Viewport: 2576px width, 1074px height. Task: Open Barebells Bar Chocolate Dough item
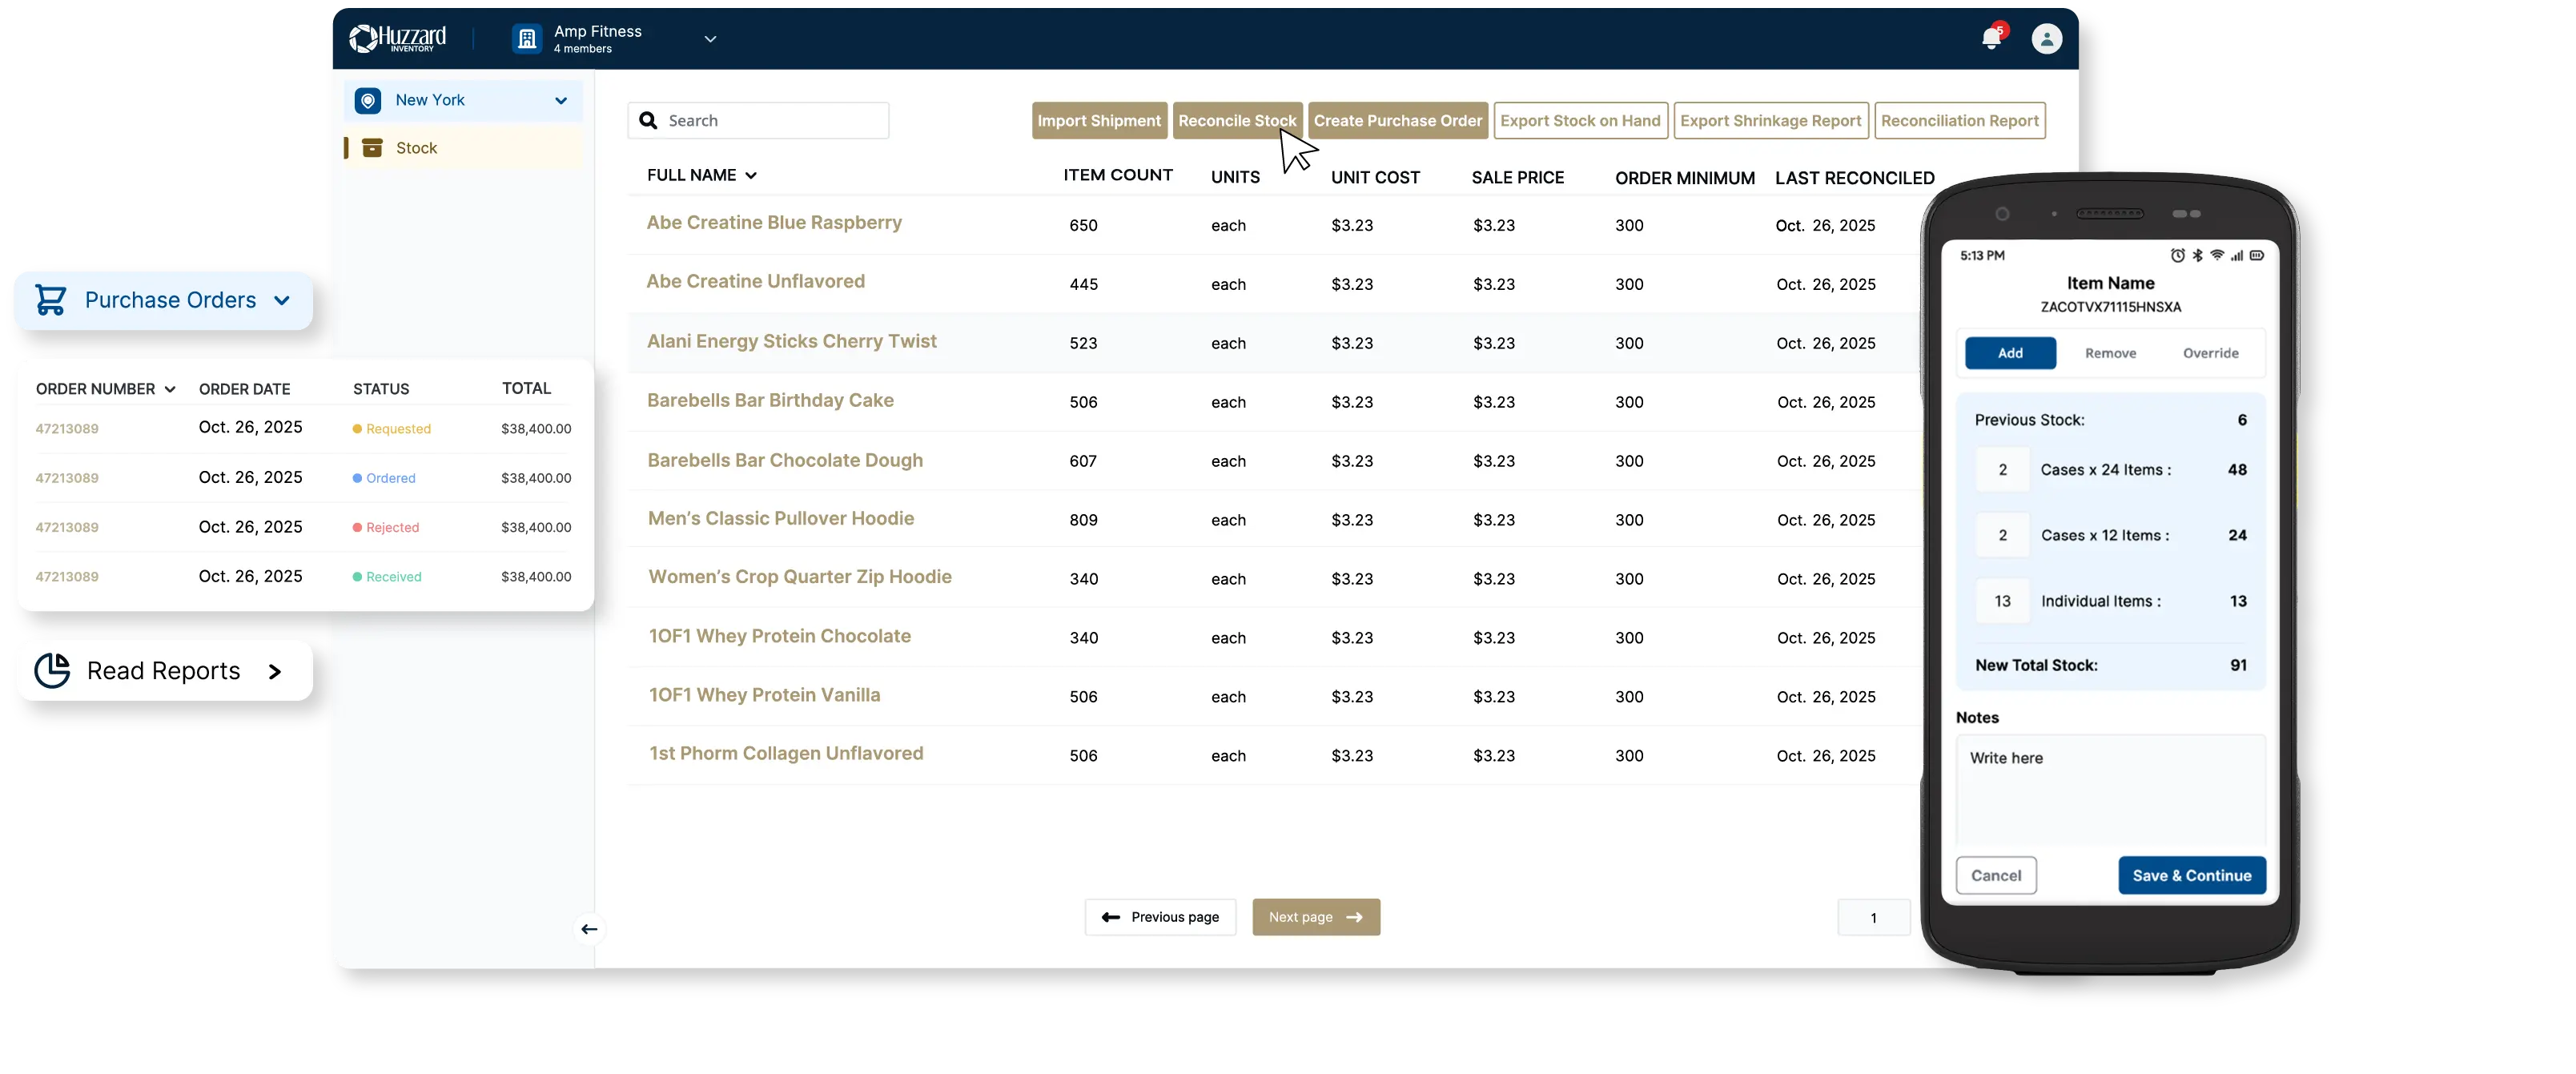tap(785, 460)
